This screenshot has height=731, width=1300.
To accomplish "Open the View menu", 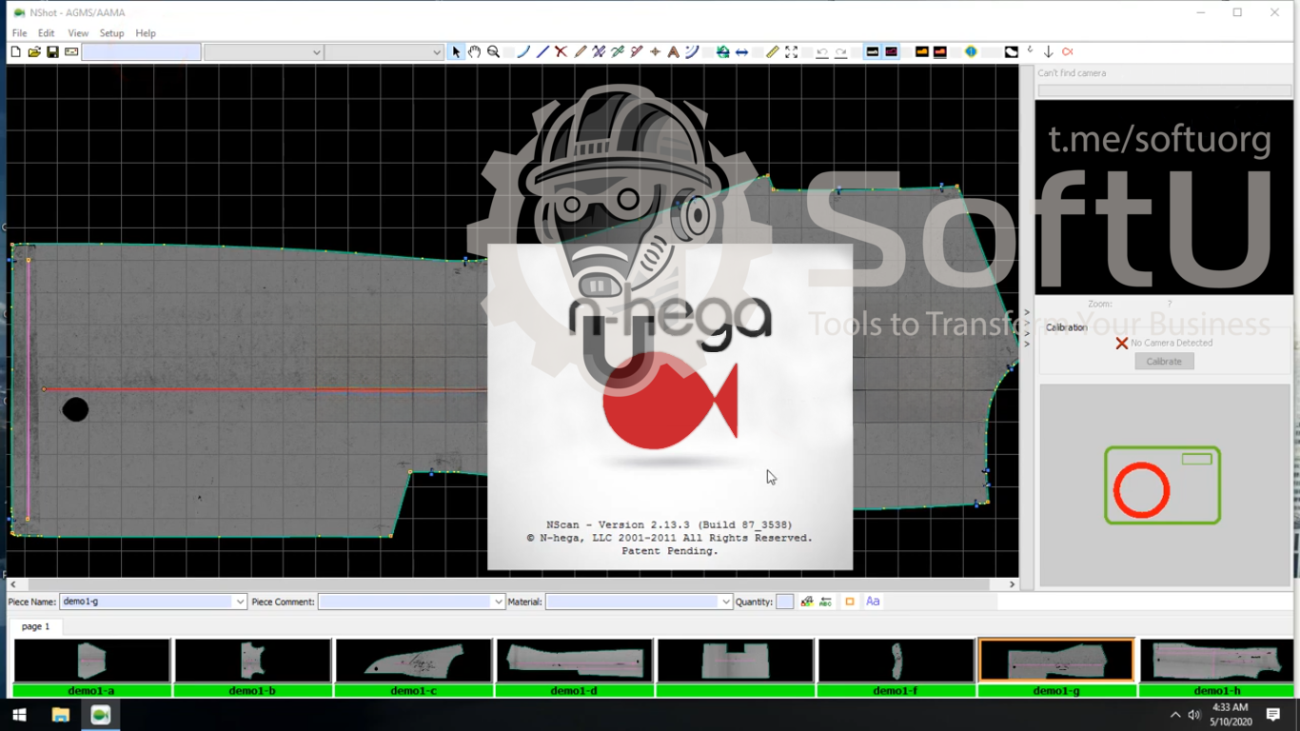I will click(78, 33).
